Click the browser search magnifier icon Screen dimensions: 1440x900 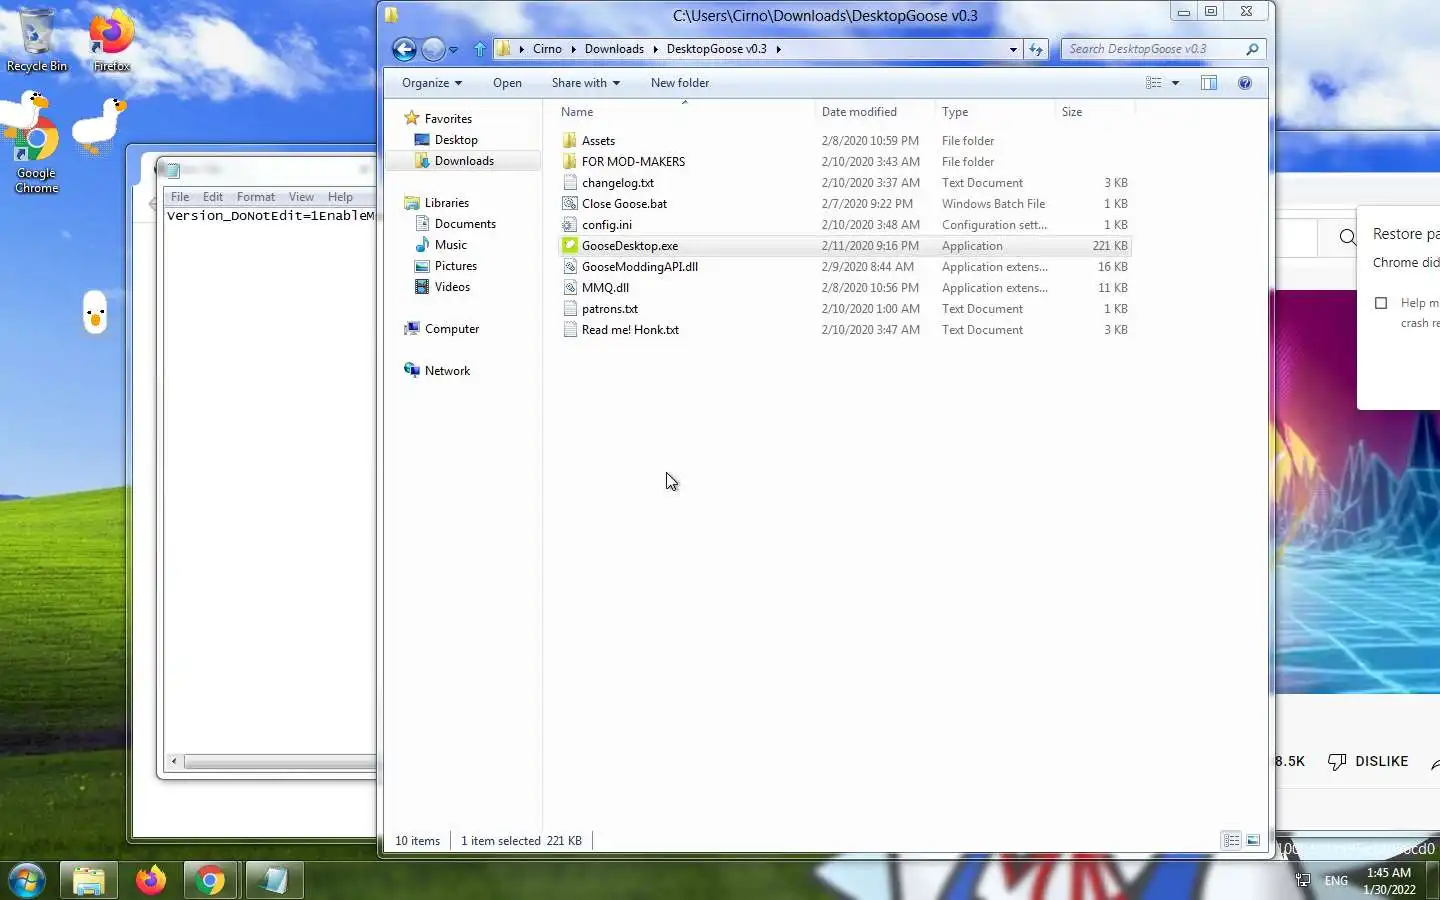[x=1348, y=237]
